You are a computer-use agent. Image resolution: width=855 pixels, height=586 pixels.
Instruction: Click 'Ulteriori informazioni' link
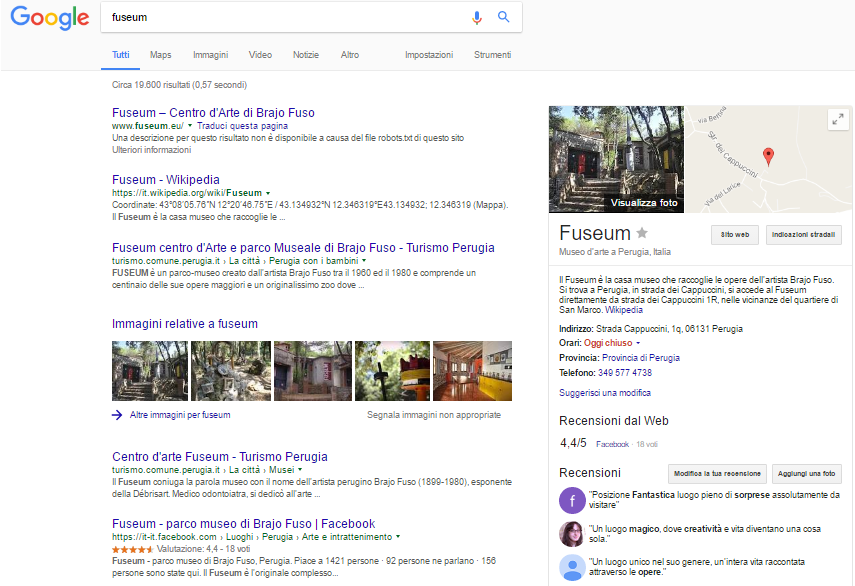click(x=152, y=150)
